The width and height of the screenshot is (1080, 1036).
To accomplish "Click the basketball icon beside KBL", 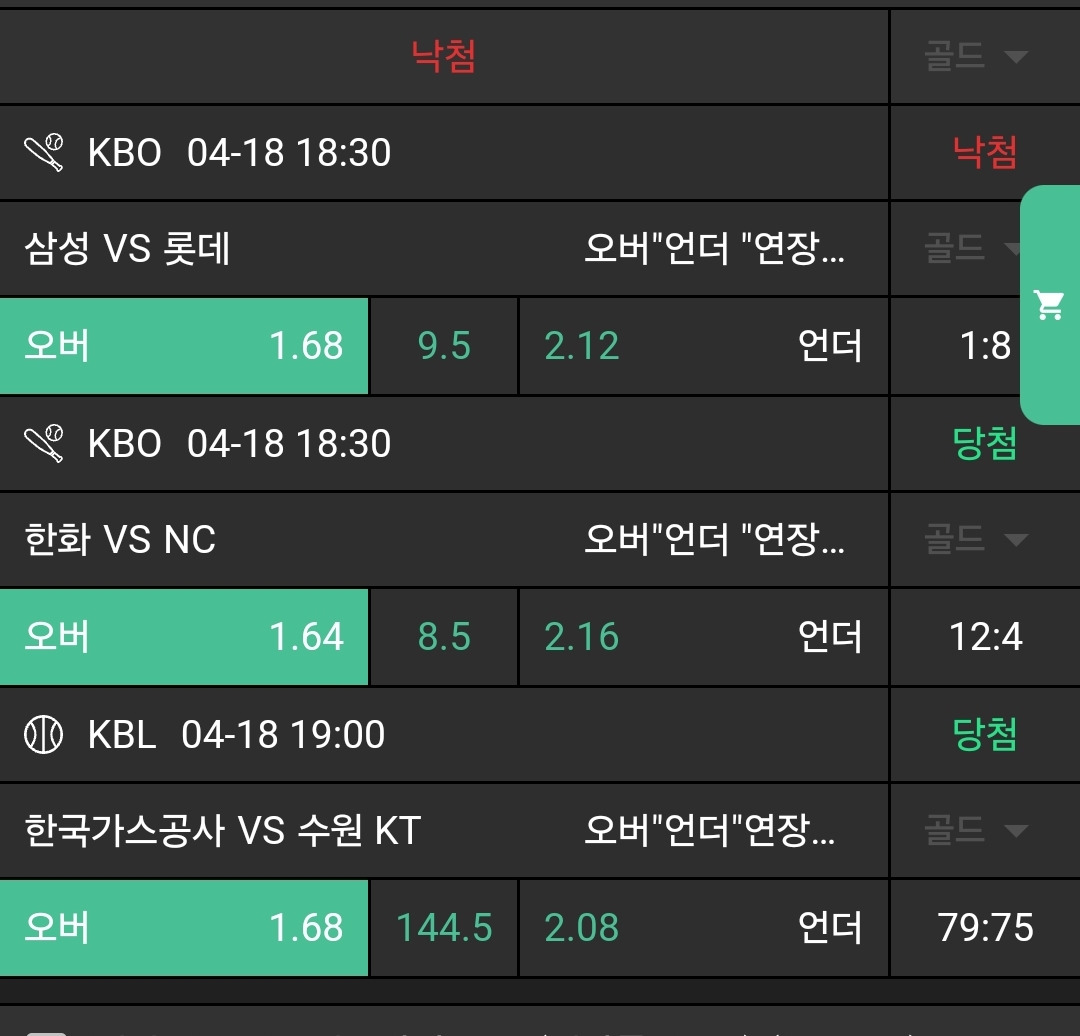I will coord(43,735).
